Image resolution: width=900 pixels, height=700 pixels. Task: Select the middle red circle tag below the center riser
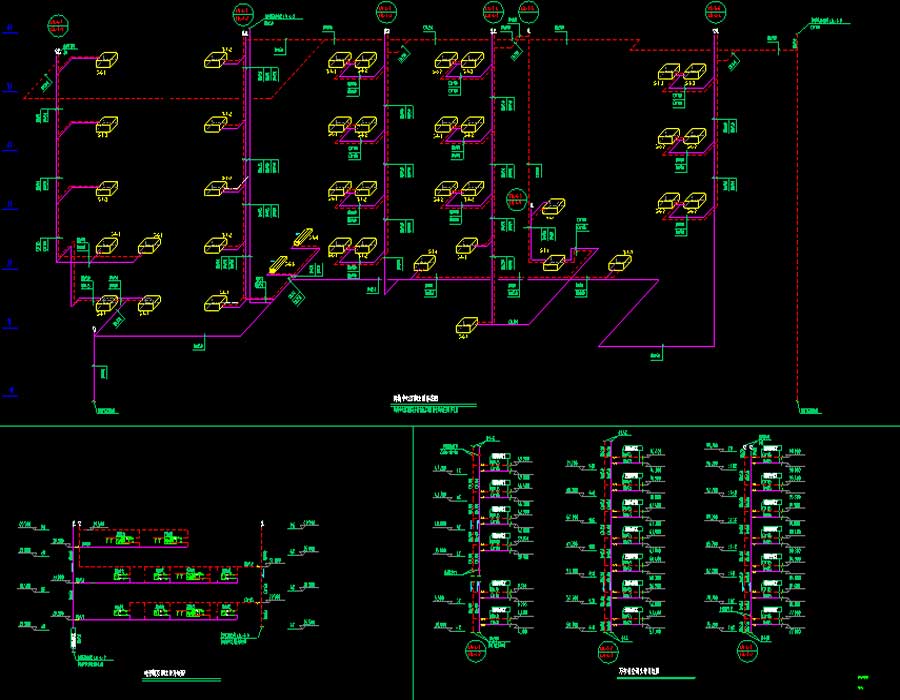point(607,652)
